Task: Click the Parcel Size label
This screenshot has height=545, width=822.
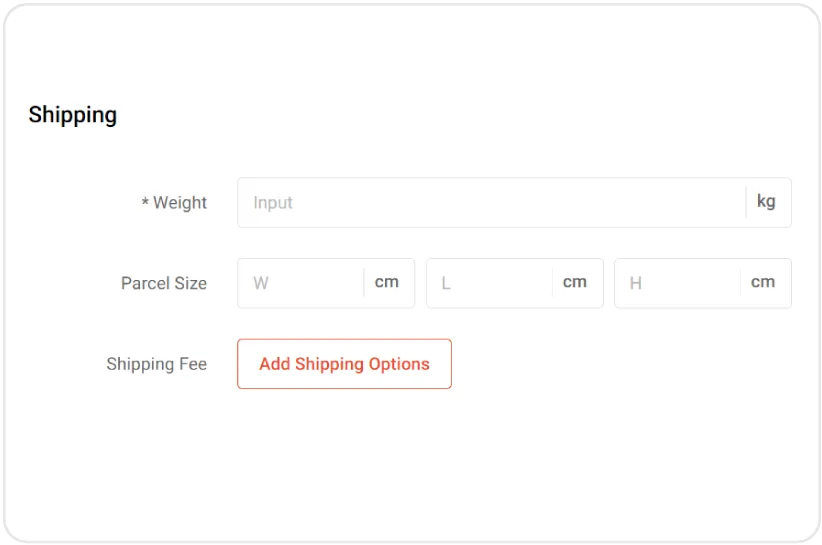Action: tap(164, 284)
